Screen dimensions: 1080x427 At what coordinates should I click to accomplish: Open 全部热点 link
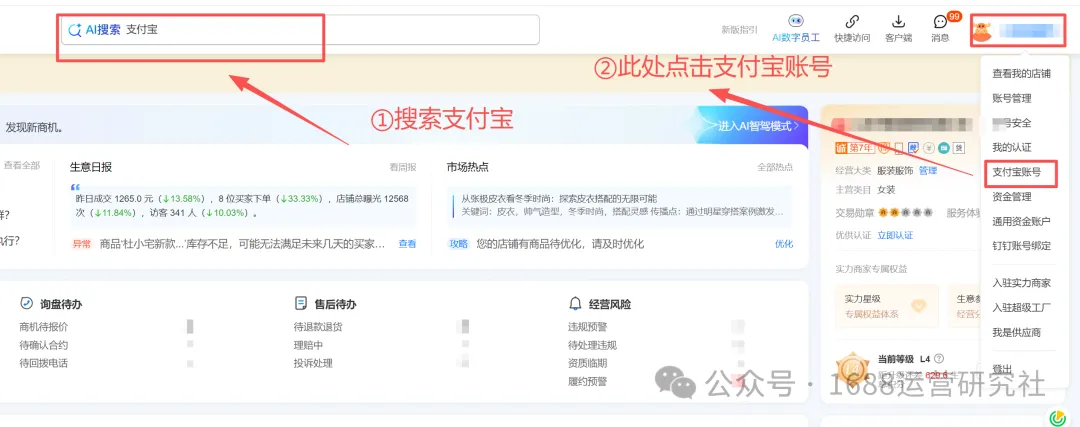pyautogui.click(x=775, y=167)
